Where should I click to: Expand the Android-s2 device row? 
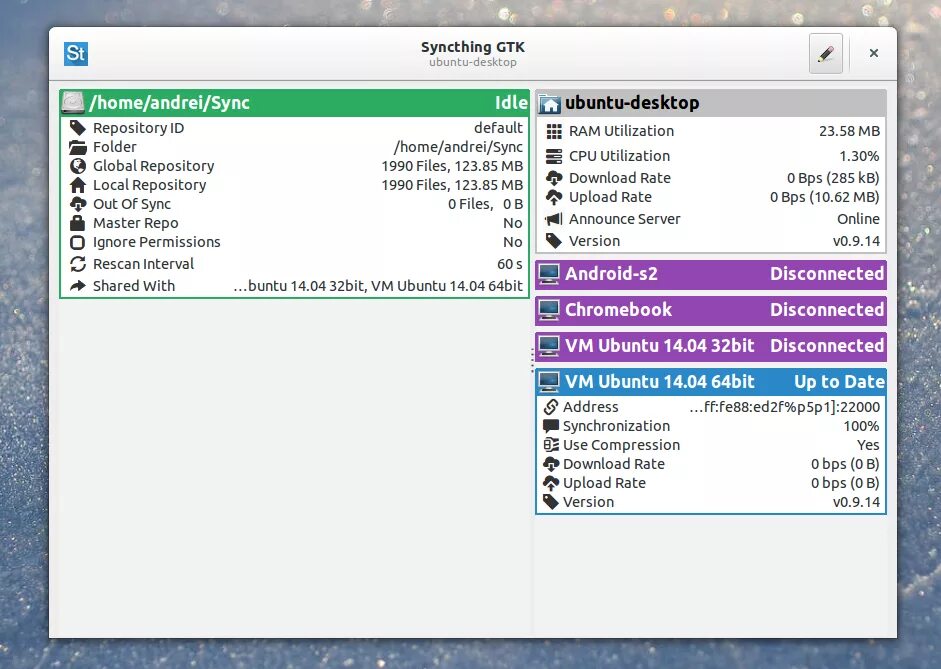pyautogui.click(x=711, y=274)
